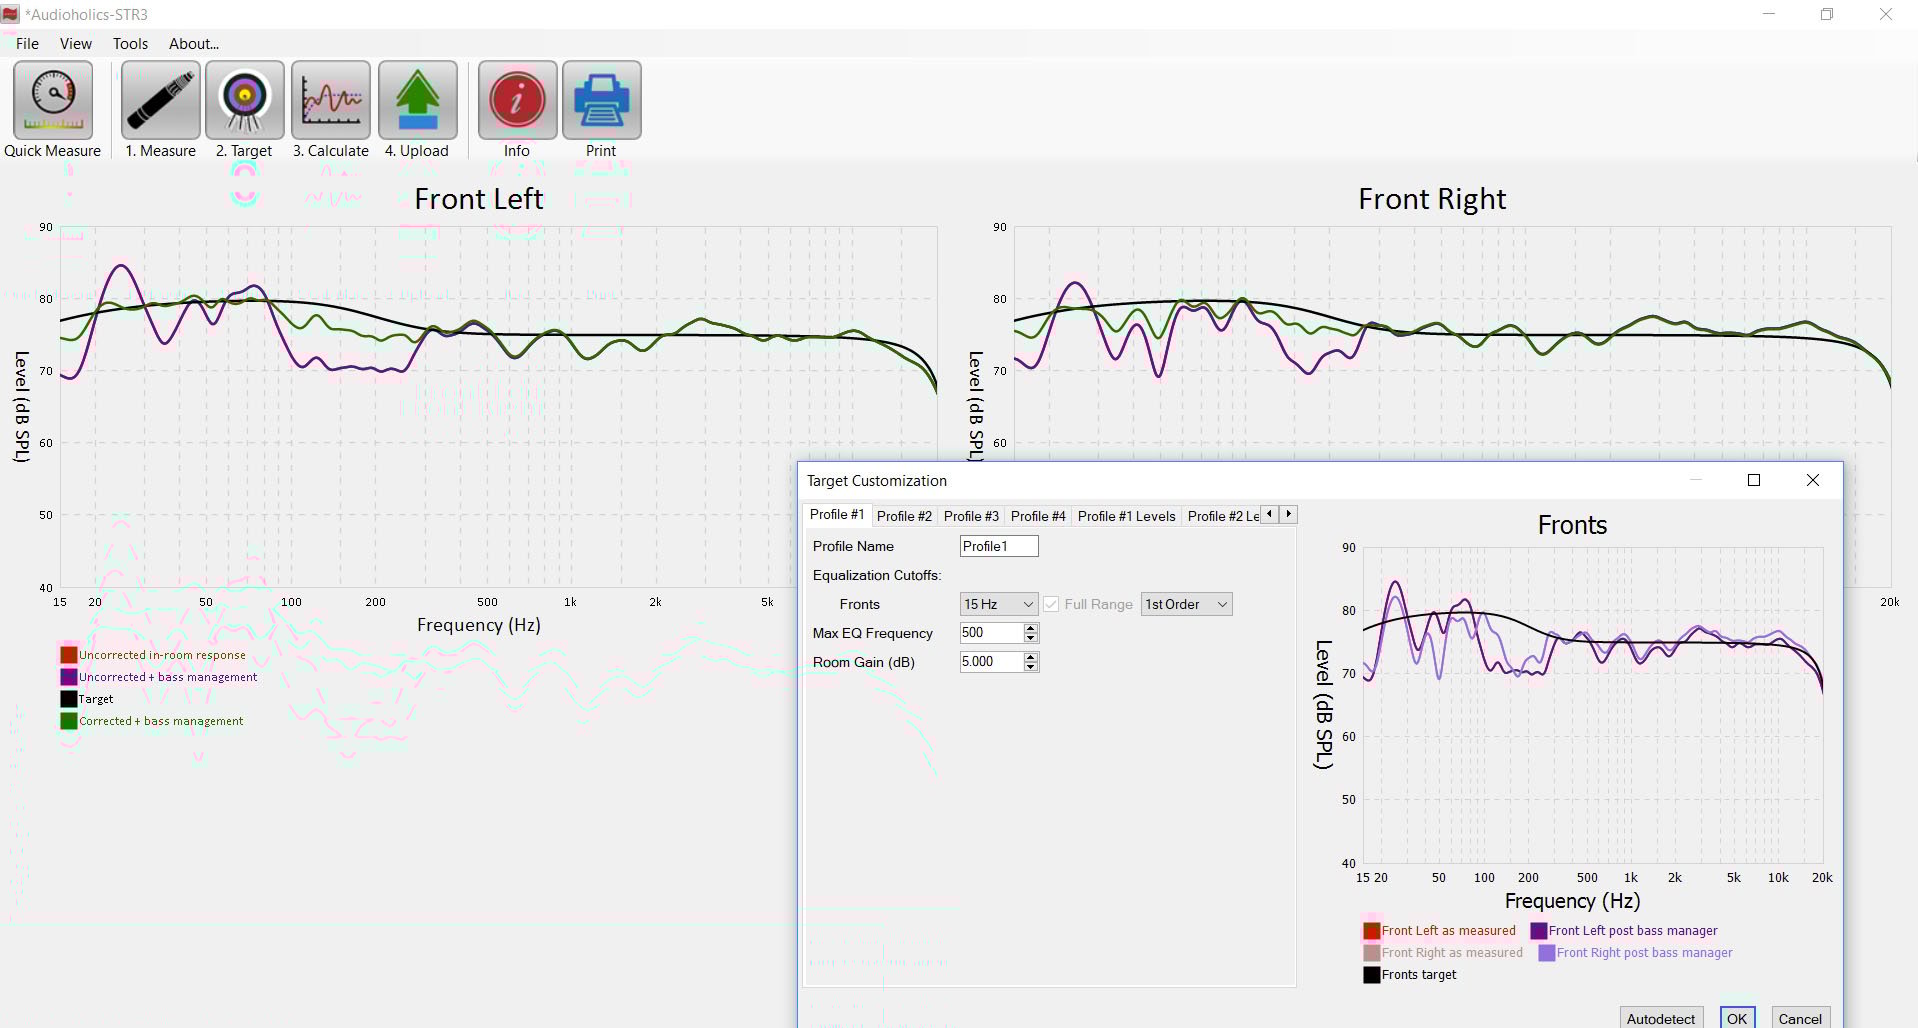Click the Print printer icon

click(601, 101)
